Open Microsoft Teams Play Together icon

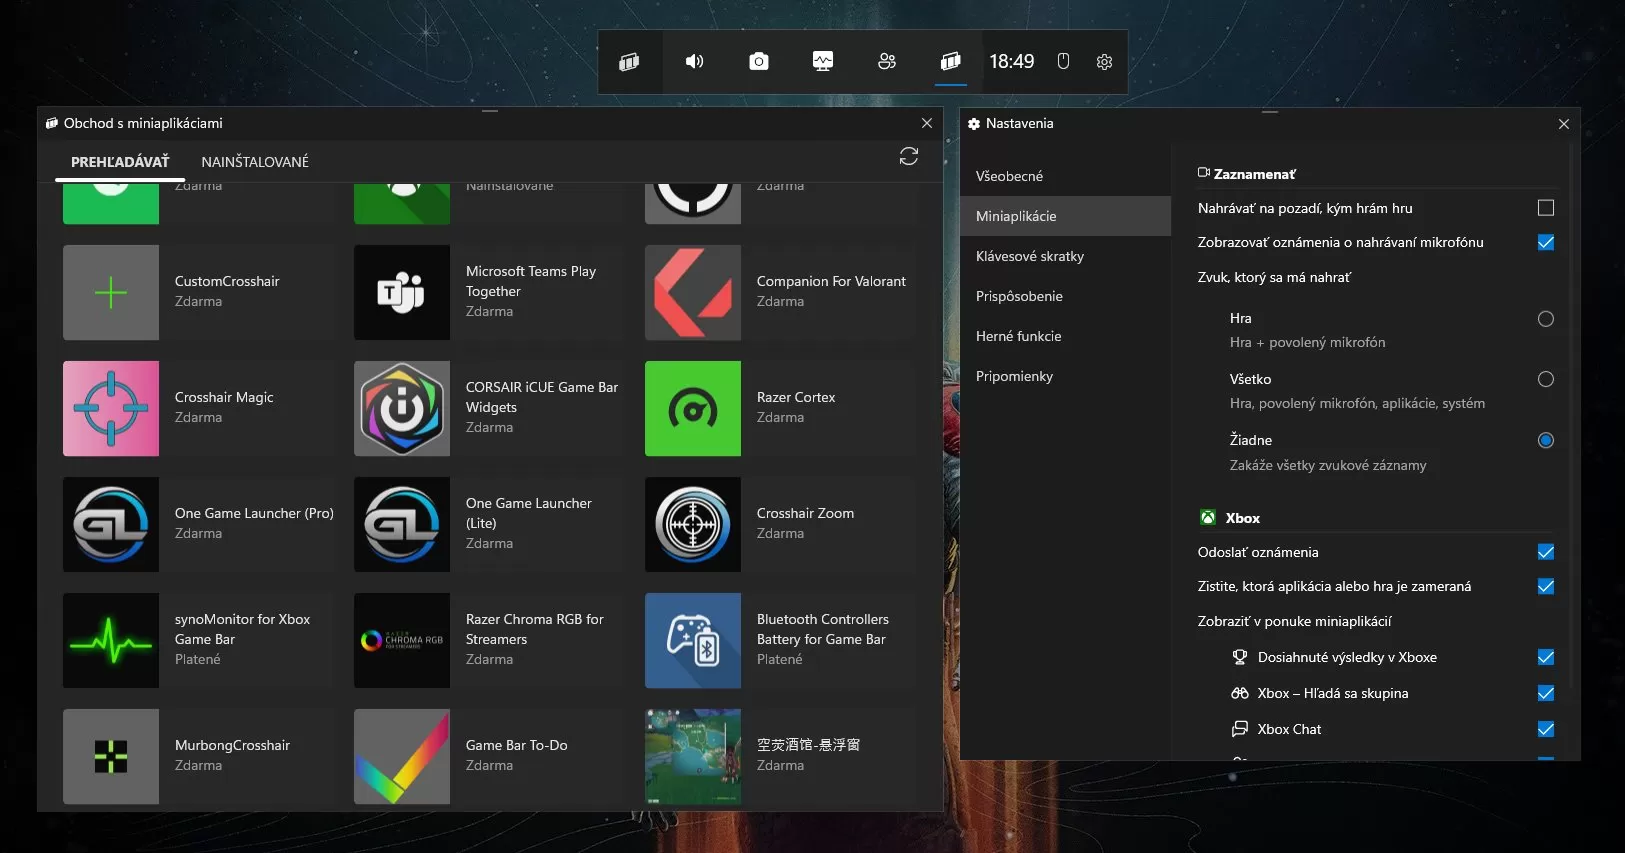[x=402, y=293]
